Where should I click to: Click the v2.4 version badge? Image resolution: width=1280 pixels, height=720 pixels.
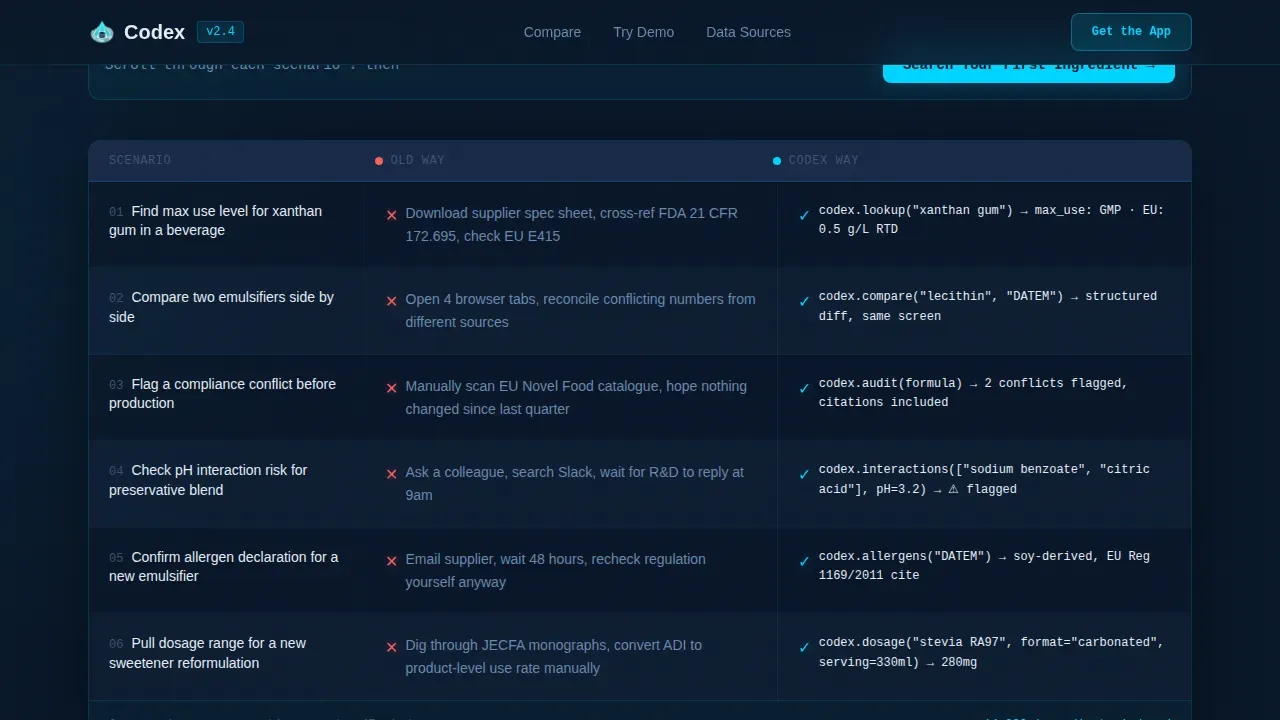tap(220, 32)
